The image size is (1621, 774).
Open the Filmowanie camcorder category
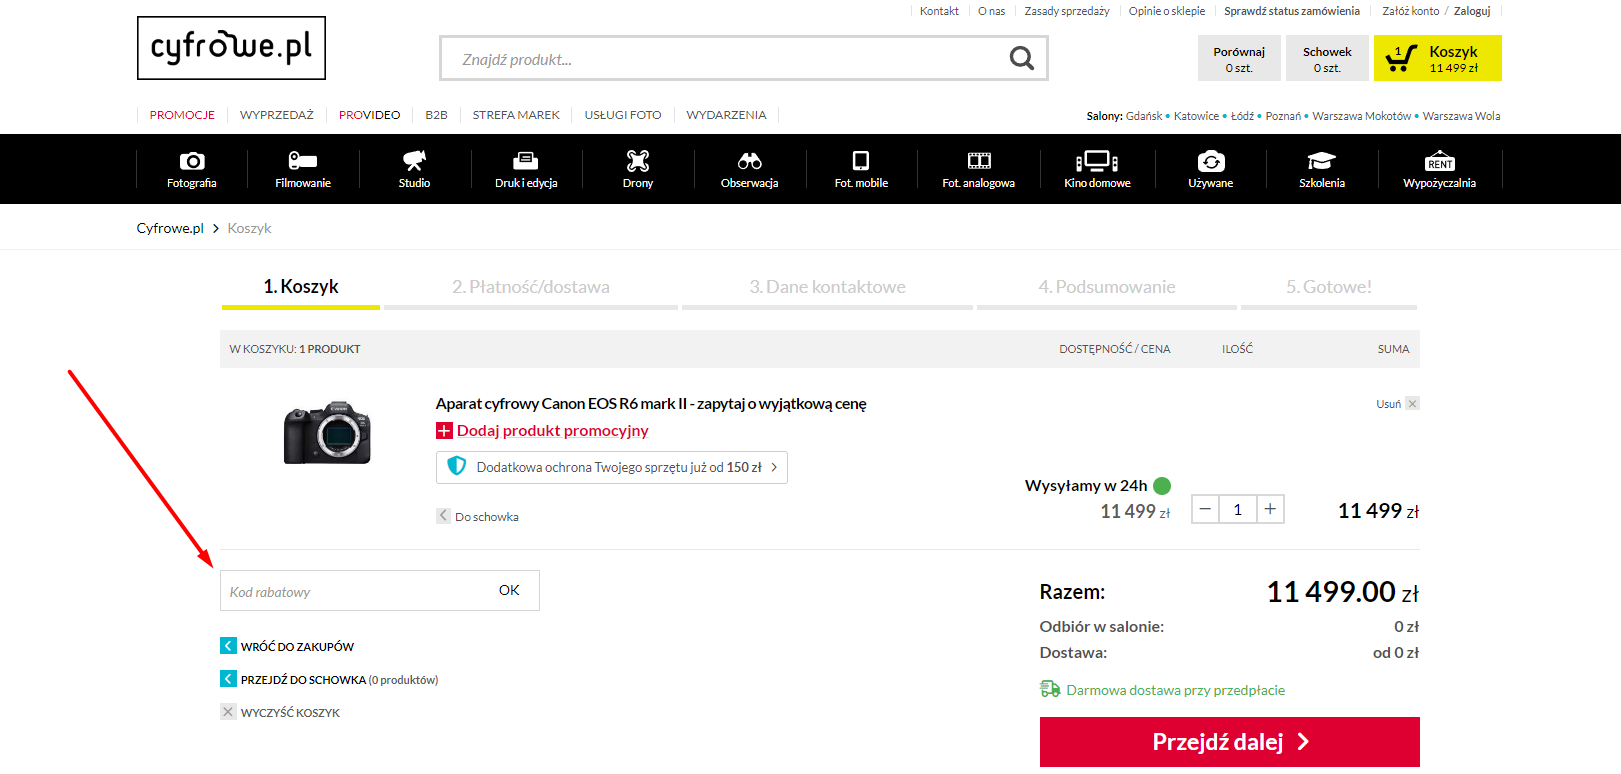[303, 169]
